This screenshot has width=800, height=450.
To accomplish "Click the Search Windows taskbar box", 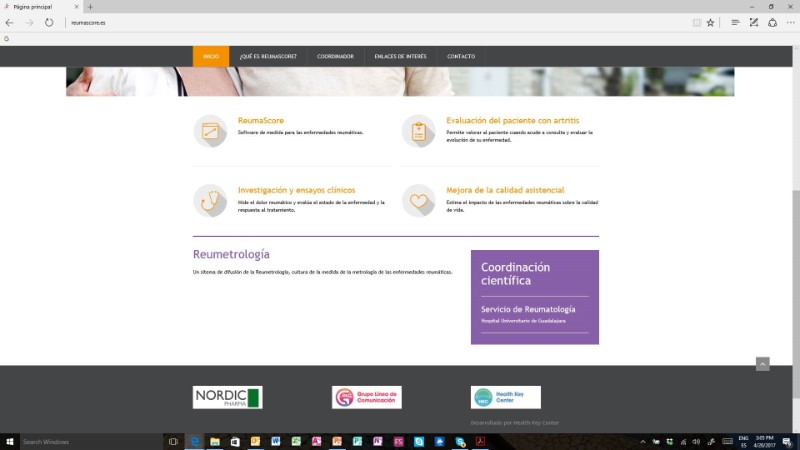I will tap(91, 442).
